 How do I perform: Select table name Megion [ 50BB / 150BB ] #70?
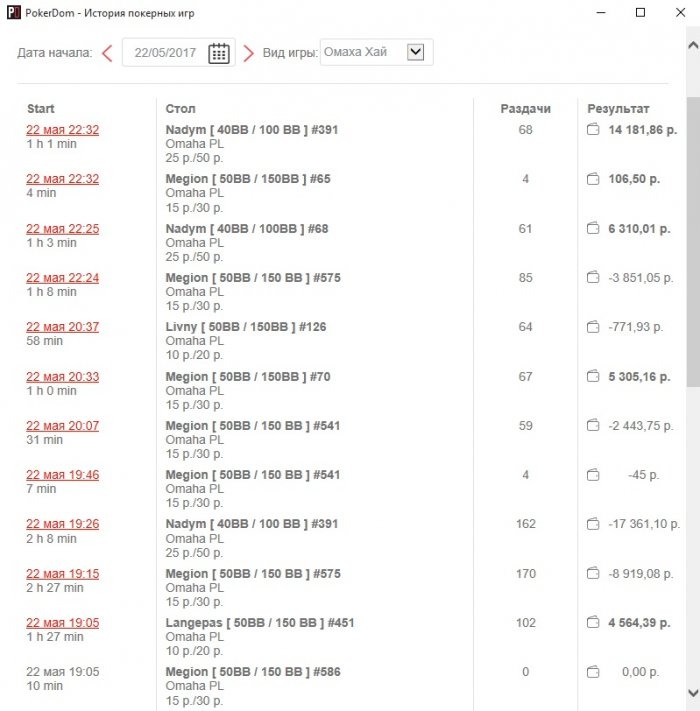tap(248, 376)
